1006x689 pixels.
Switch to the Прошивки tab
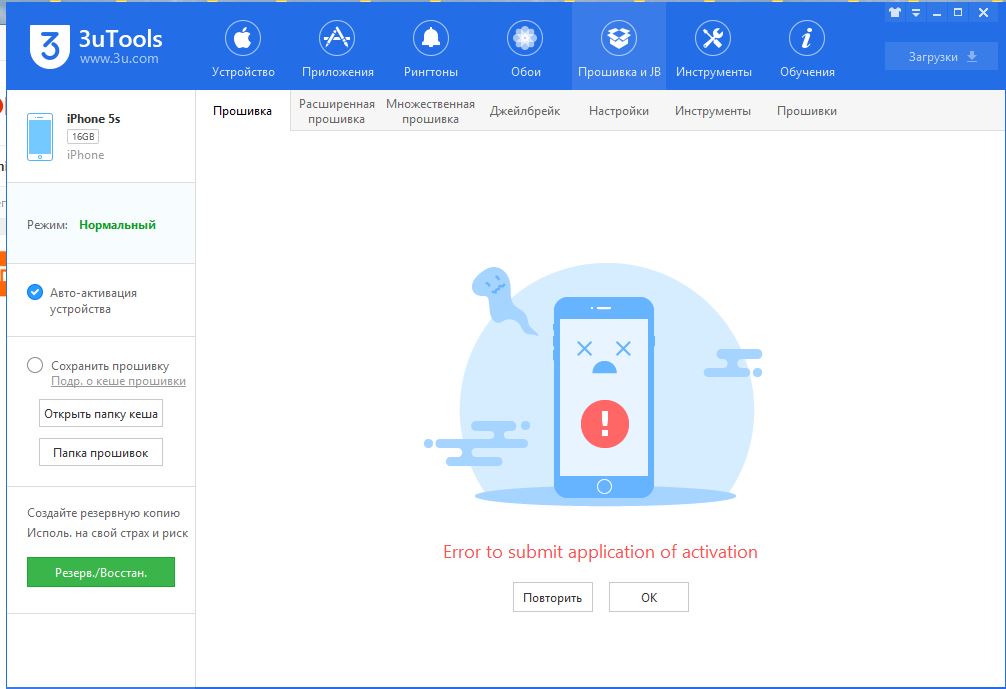point(806,111)
